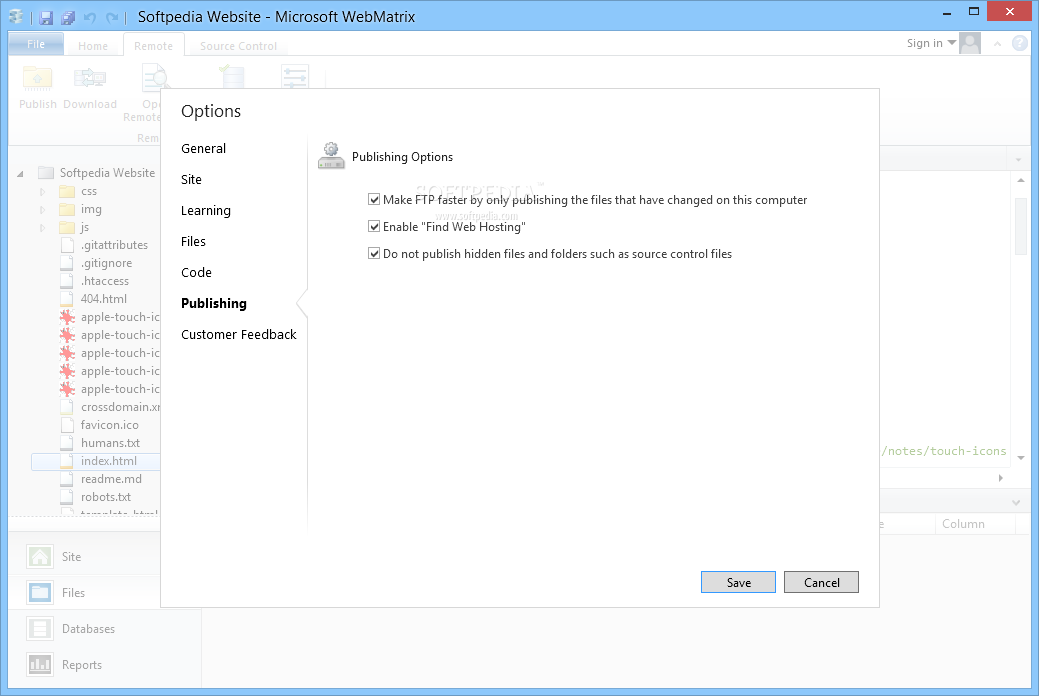Select humans.txt in file tree
Viewport: 1039px width, 696px height.
(x=110, y=443)
